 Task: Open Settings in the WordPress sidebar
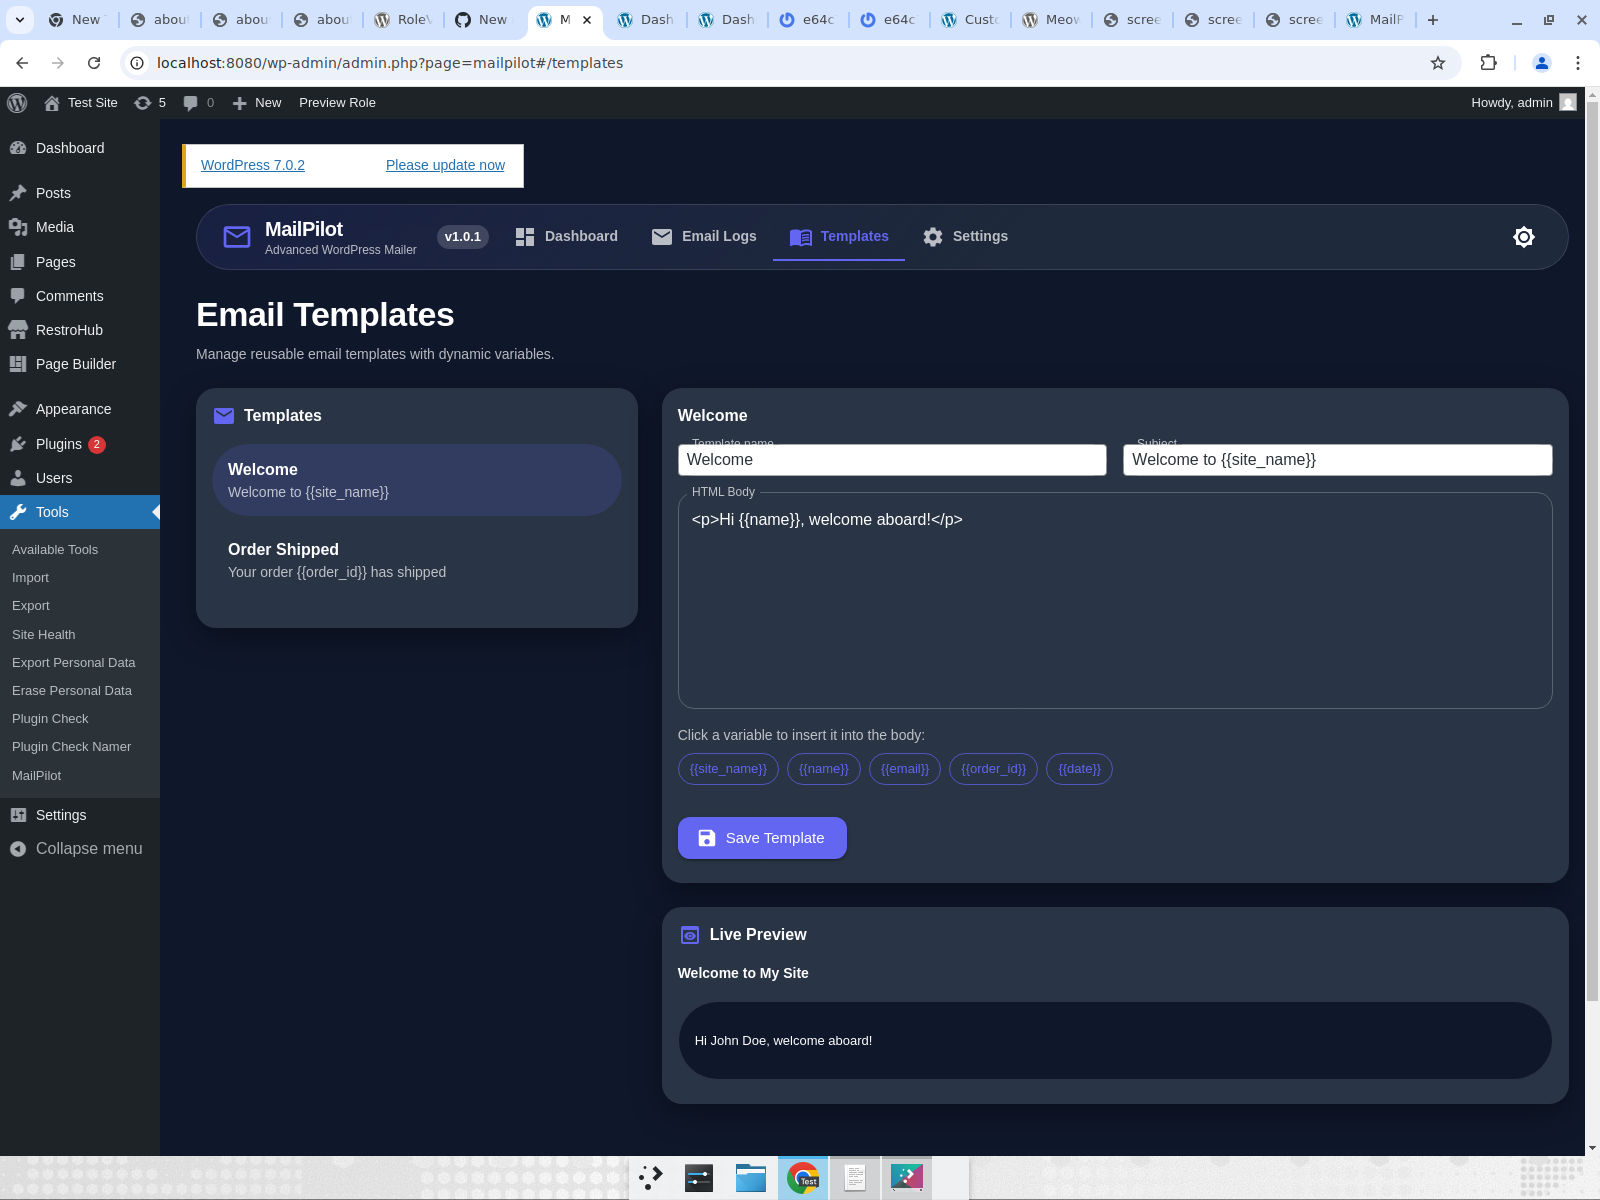click(x=80, y=815)
